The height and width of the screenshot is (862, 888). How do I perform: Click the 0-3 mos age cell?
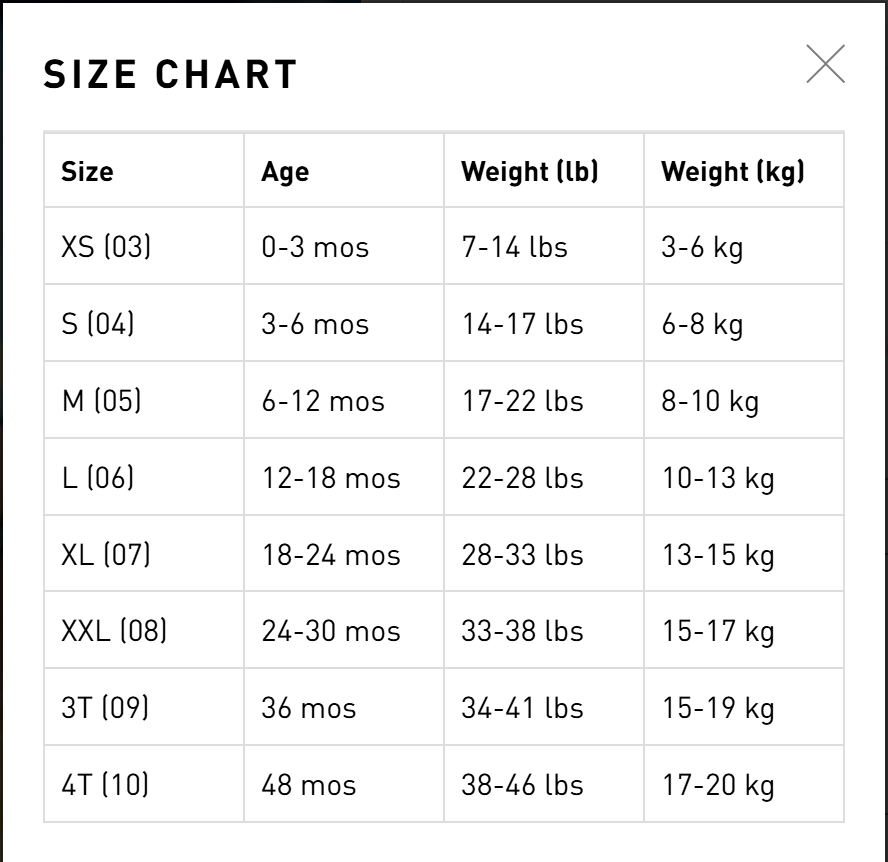(x=315, y=247)
